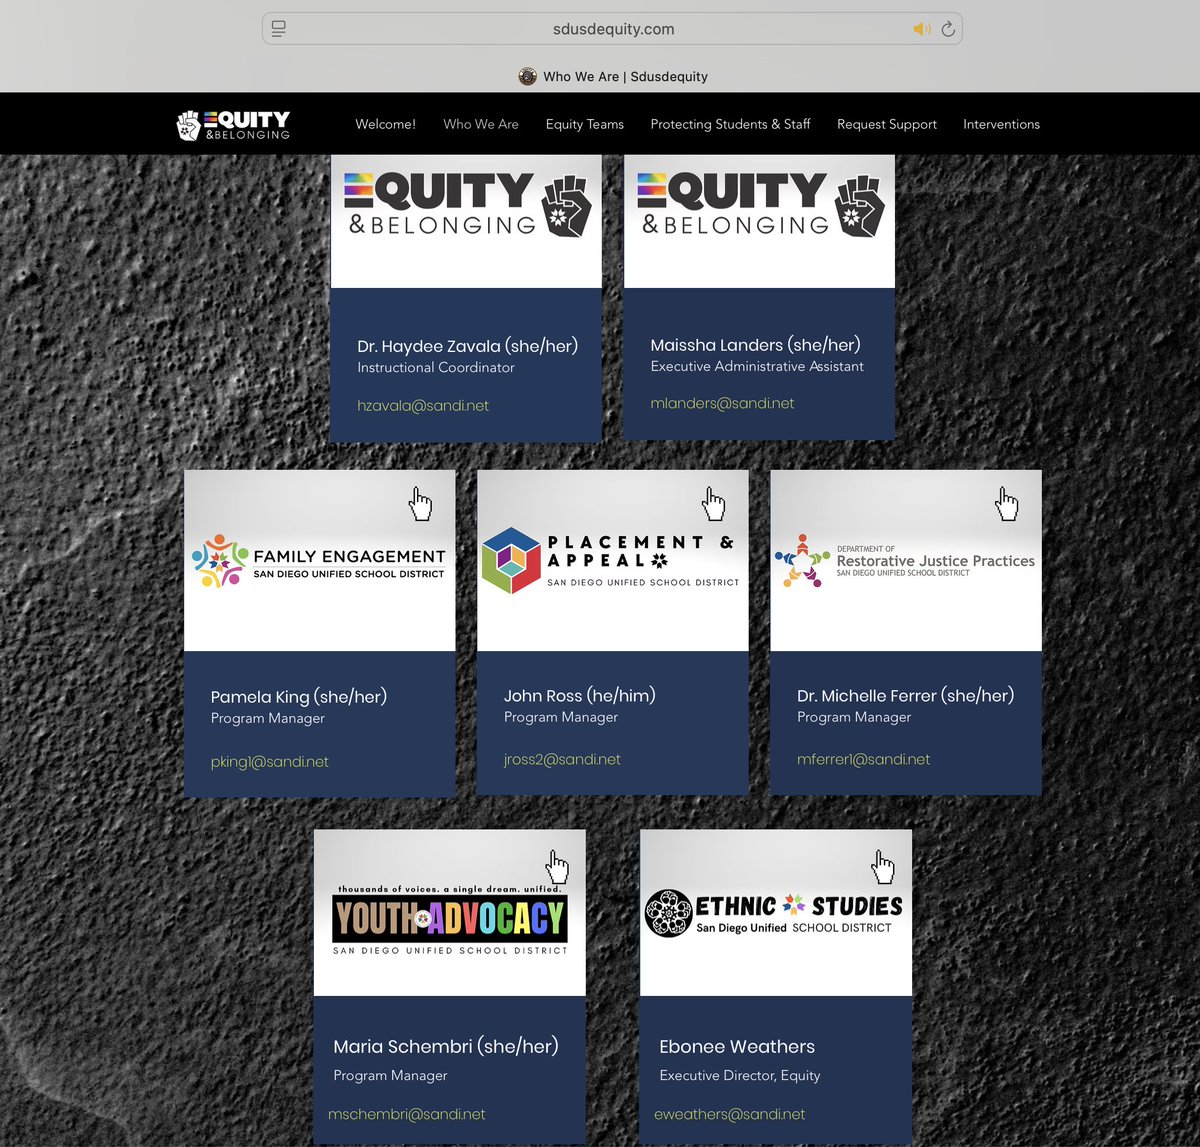Open Protecting Students & Staff menu item

pos(730,124)
